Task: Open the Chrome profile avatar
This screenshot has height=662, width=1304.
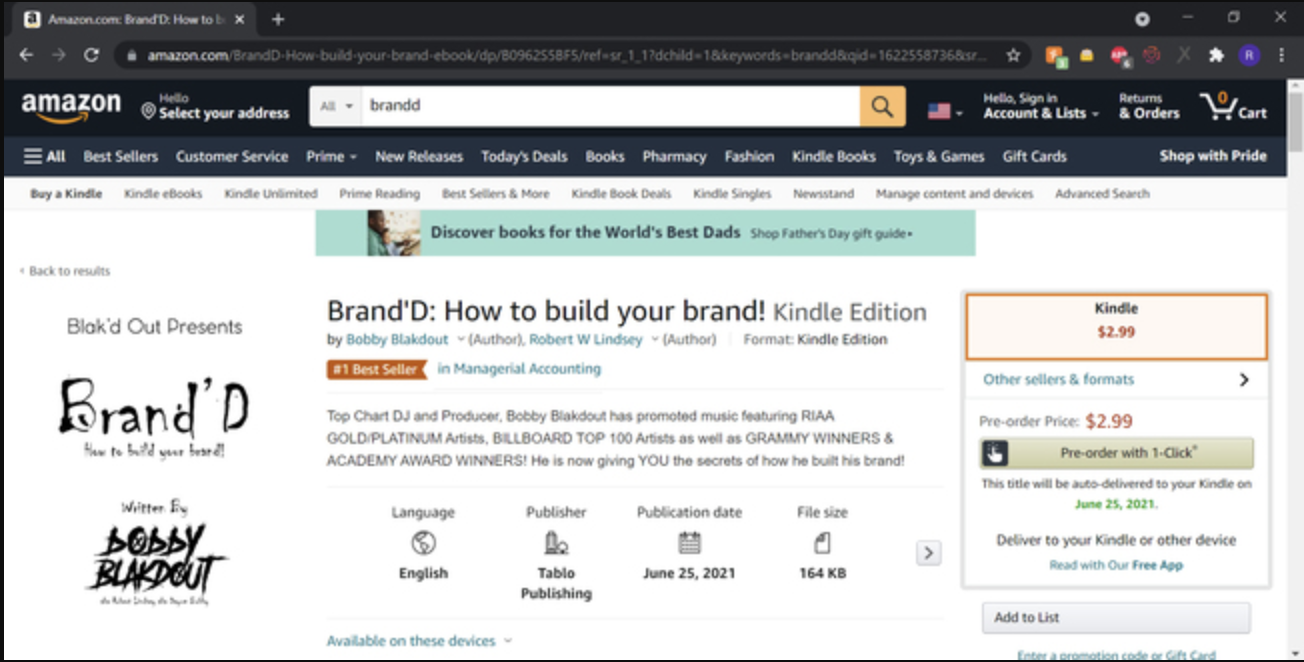Action: 1249,55
